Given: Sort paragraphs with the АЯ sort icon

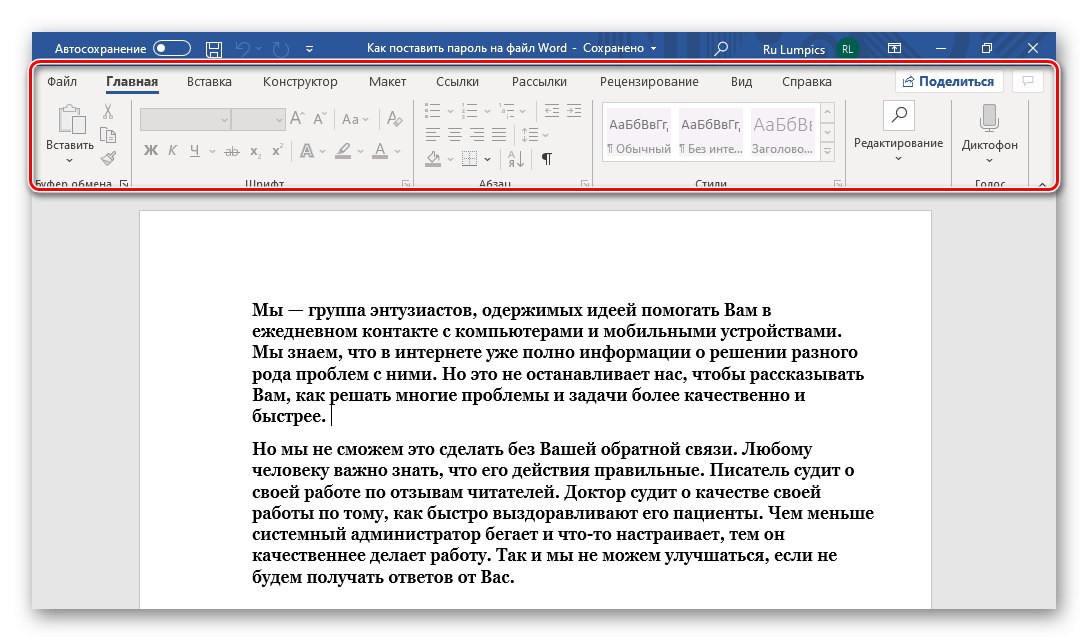Looking at the screenshot, I should tap(516, 158).
